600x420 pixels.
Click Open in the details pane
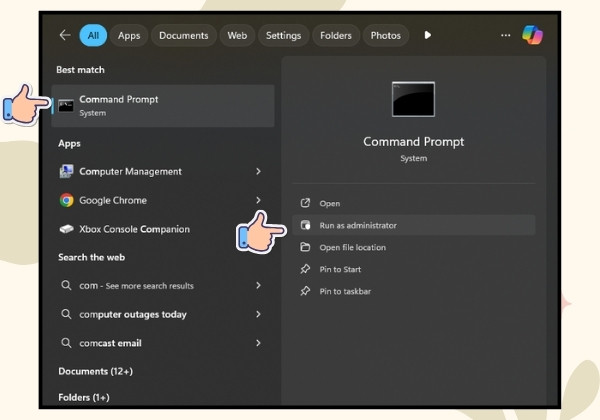[414, 203]
